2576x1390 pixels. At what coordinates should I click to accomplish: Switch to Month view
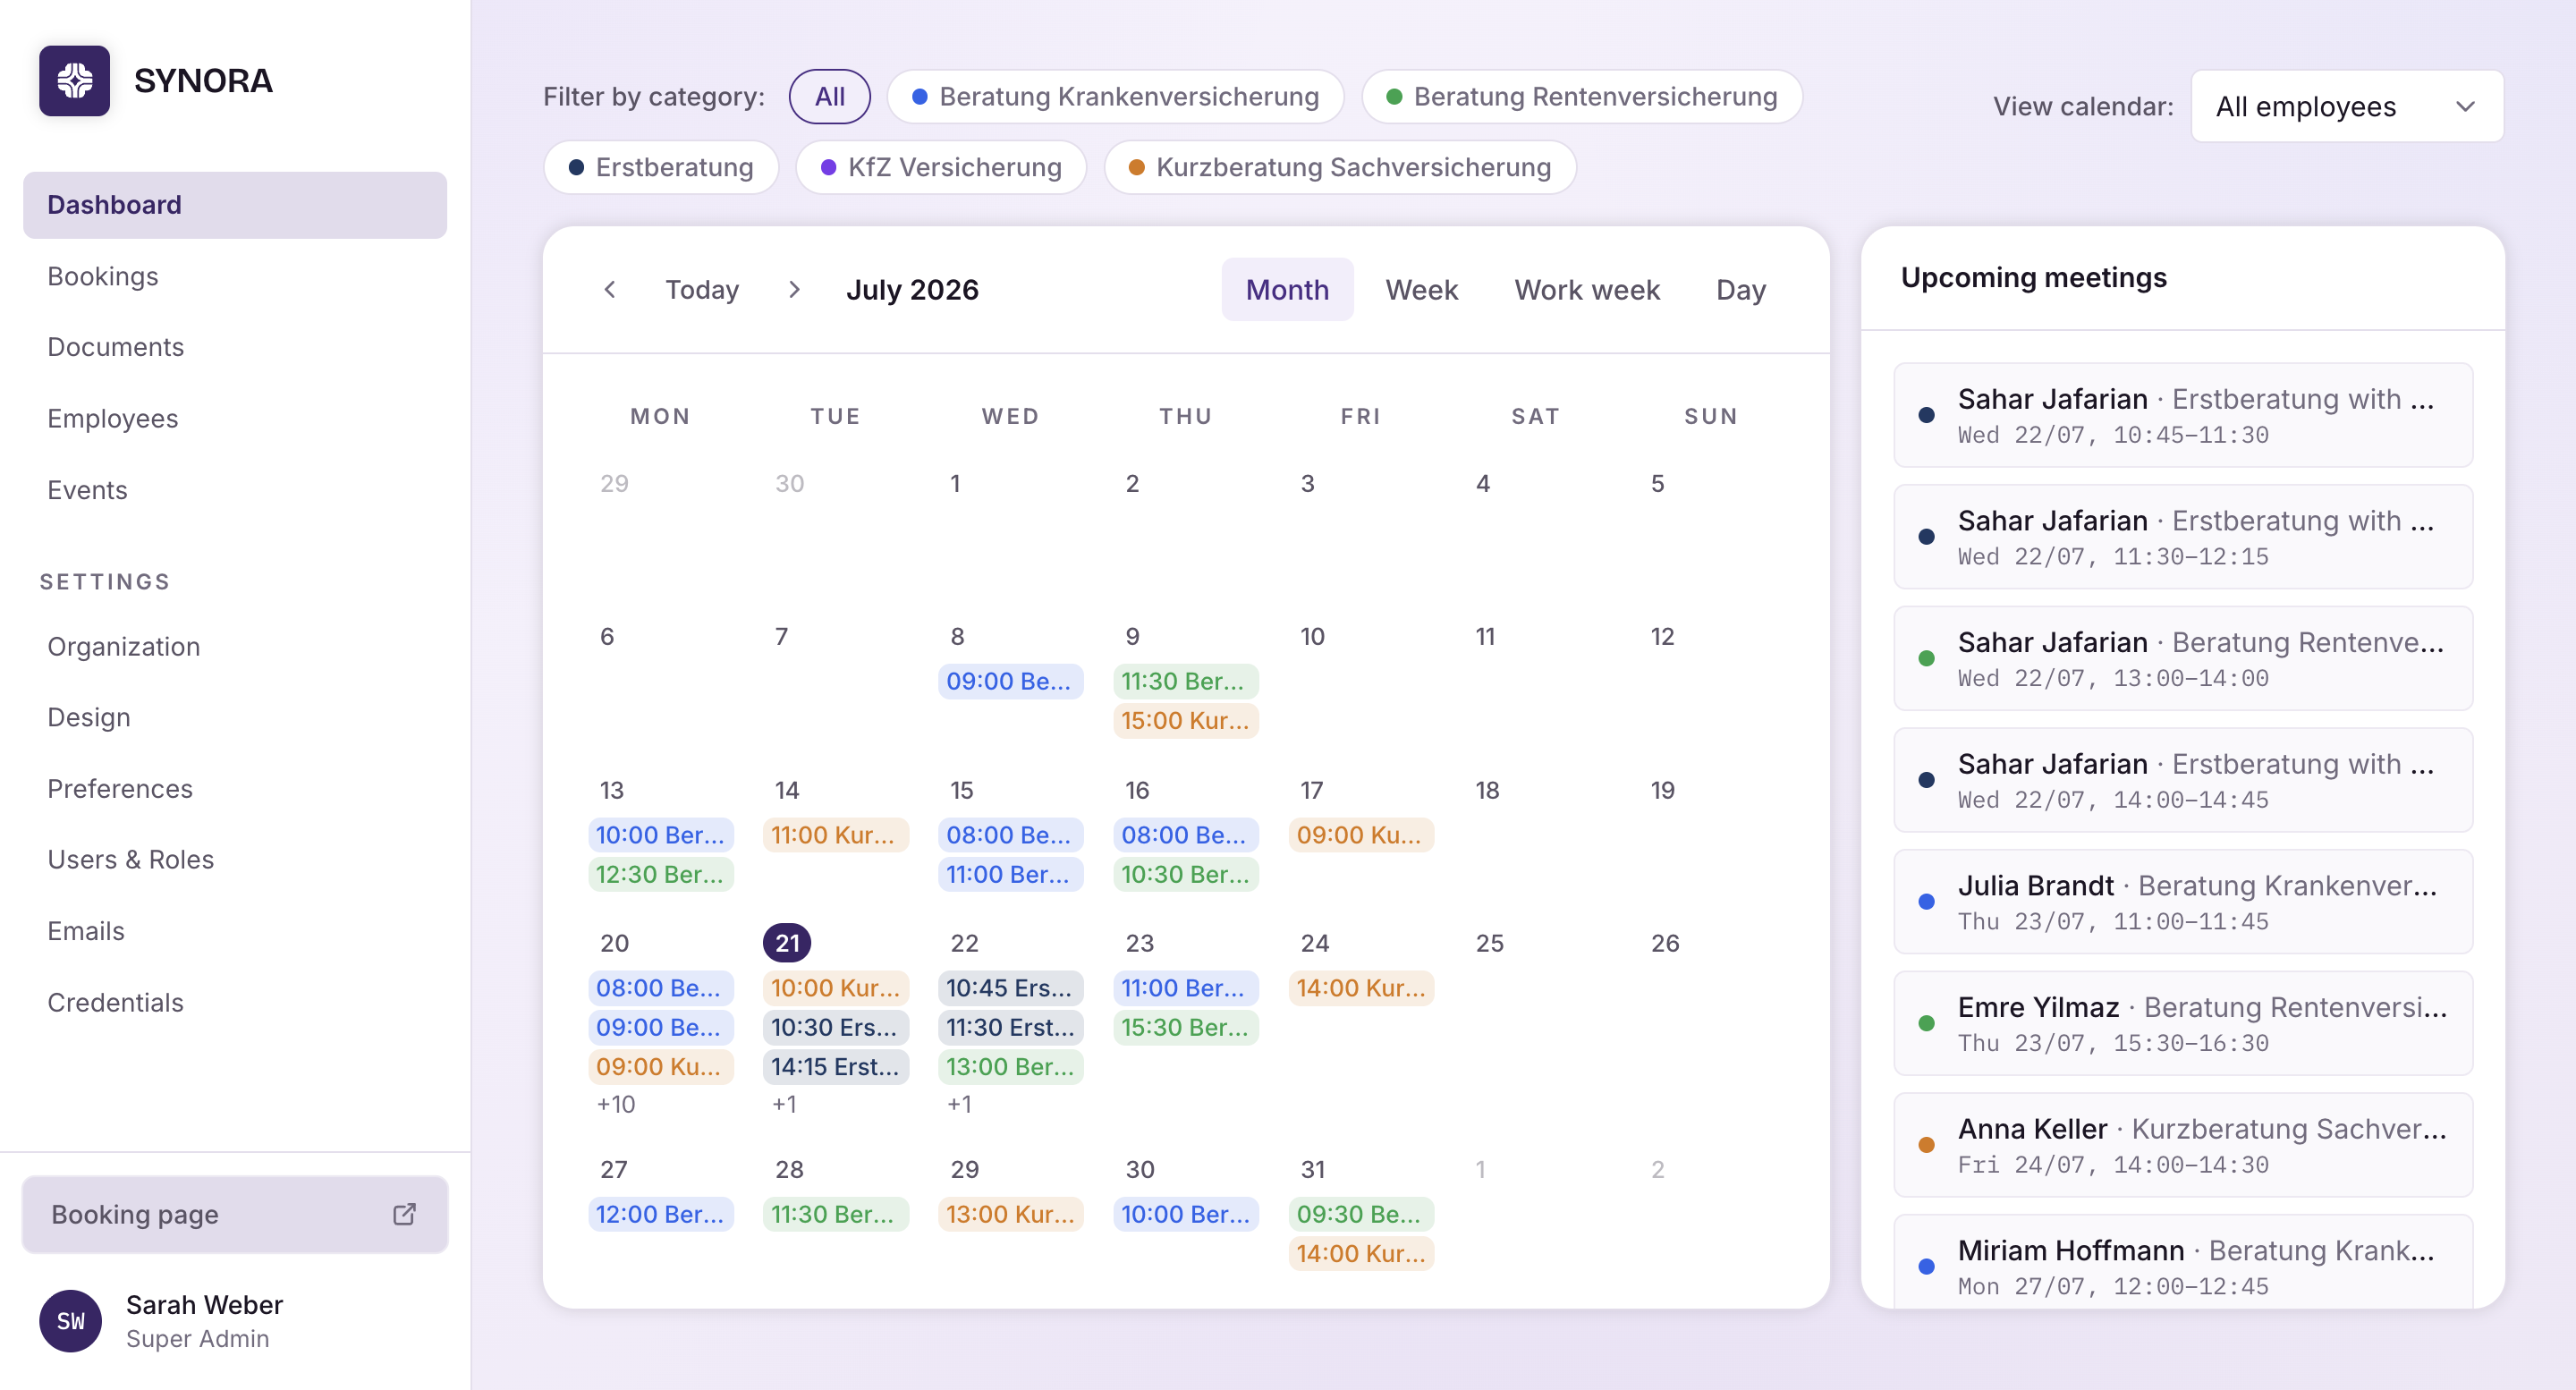pyautogui.click(x=1286, y=289)
